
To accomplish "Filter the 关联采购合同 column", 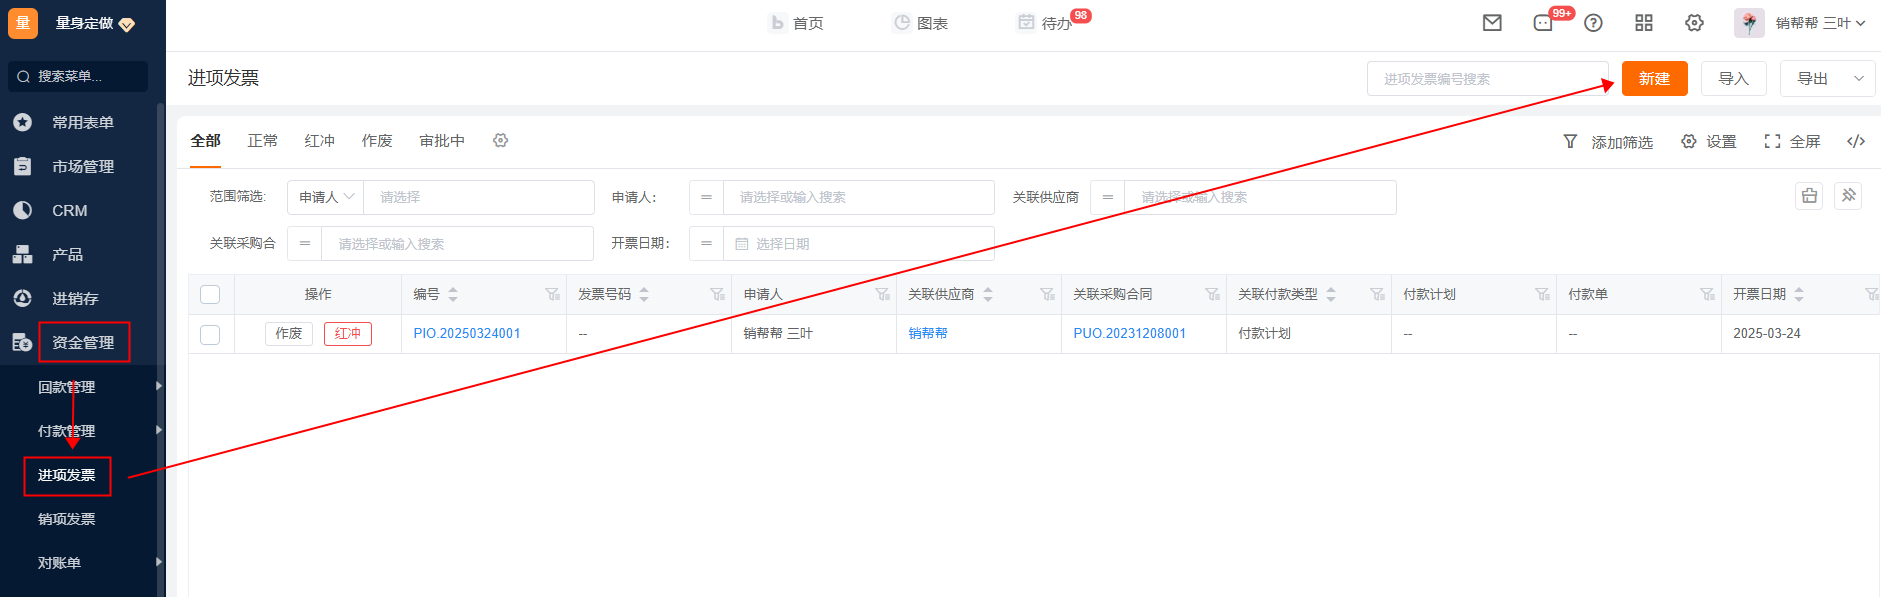I will [x=1212, y=294].
